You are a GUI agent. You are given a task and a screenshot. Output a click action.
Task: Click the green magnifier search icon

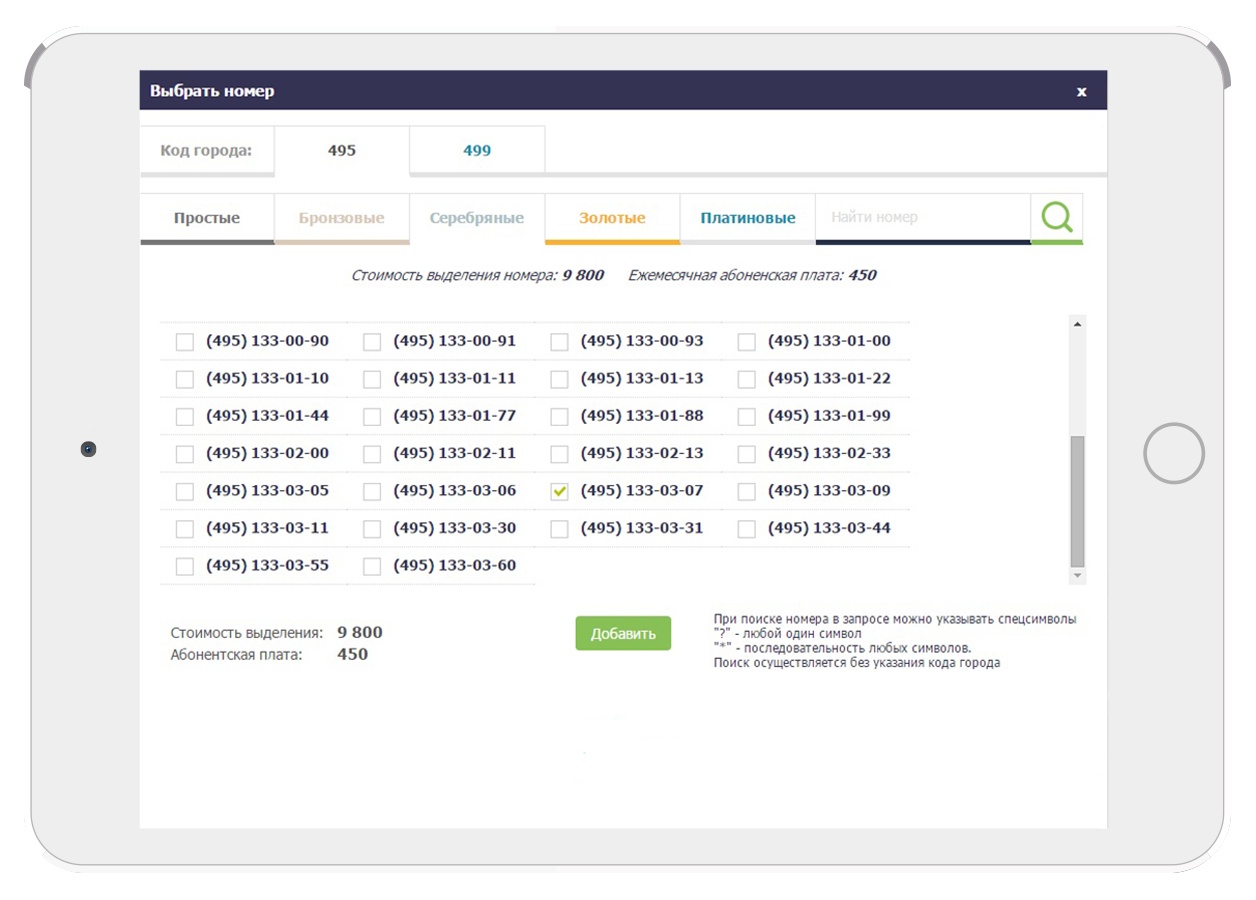(x=1057, y=217)
